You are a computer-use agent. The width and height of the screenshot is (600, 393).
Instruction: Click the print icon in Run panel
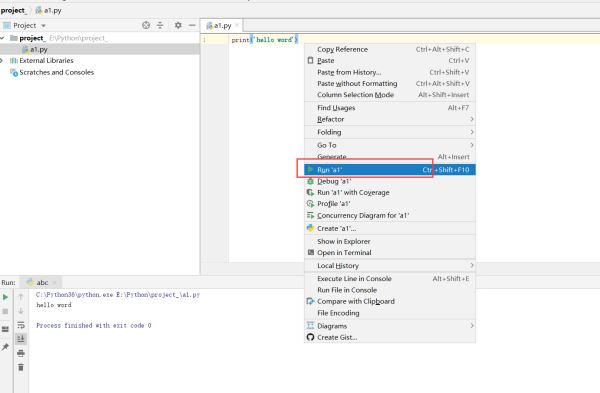pos(21,353)
